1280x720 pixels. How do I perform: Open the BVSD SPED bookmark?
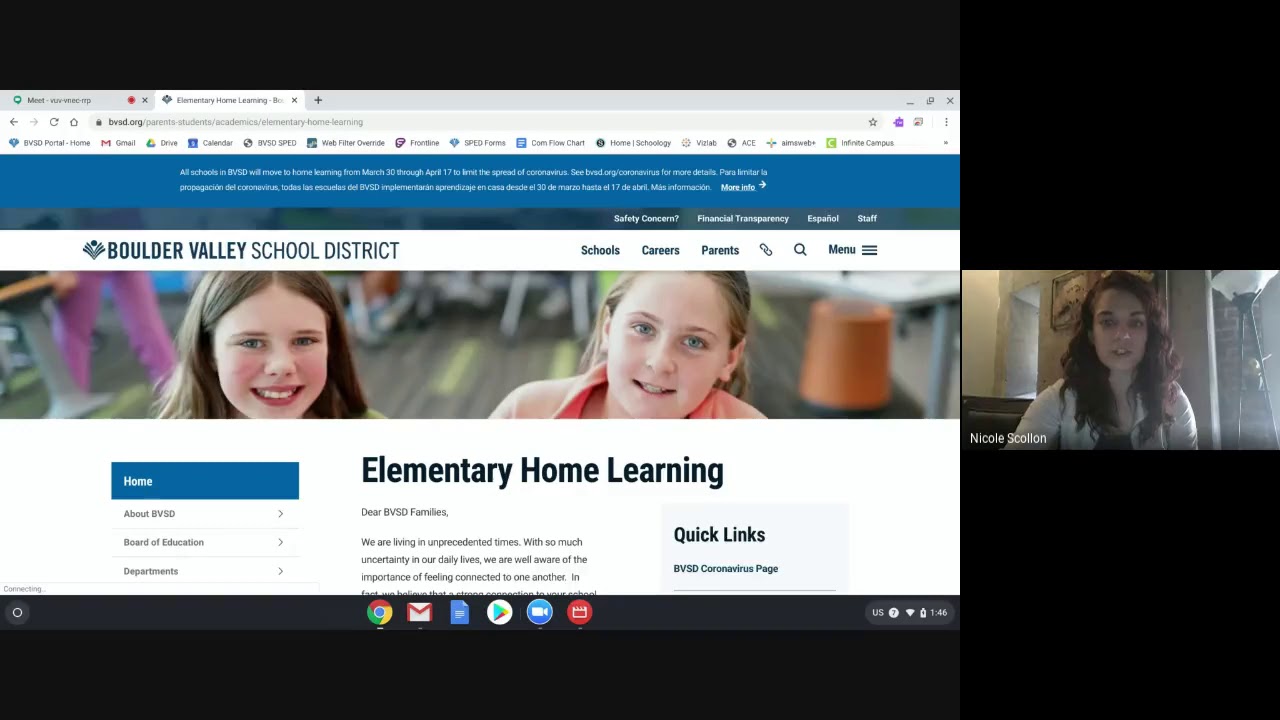(x=270, y=143)
